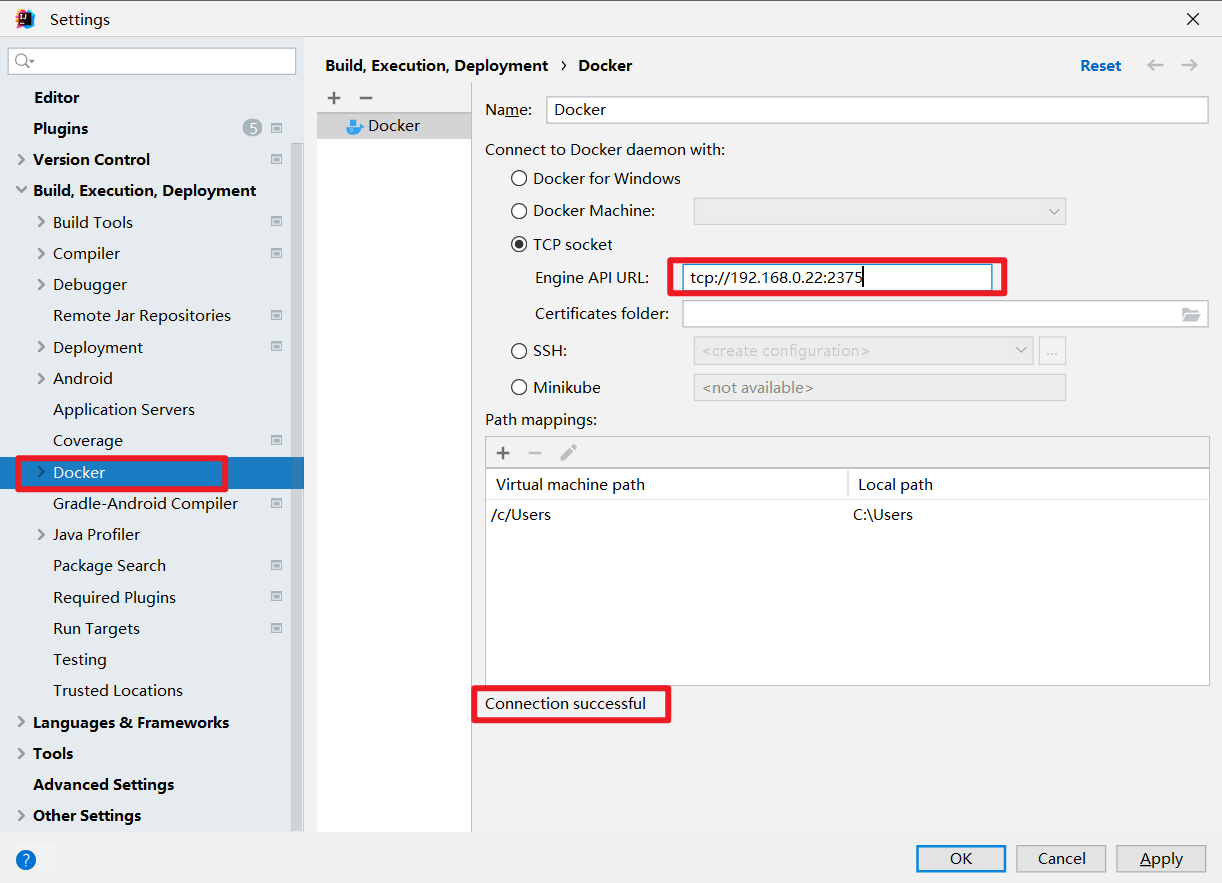This screenshot has height=883, width=1222.
Task: Navigate back with the left arrow
Action: [1155, 65]
